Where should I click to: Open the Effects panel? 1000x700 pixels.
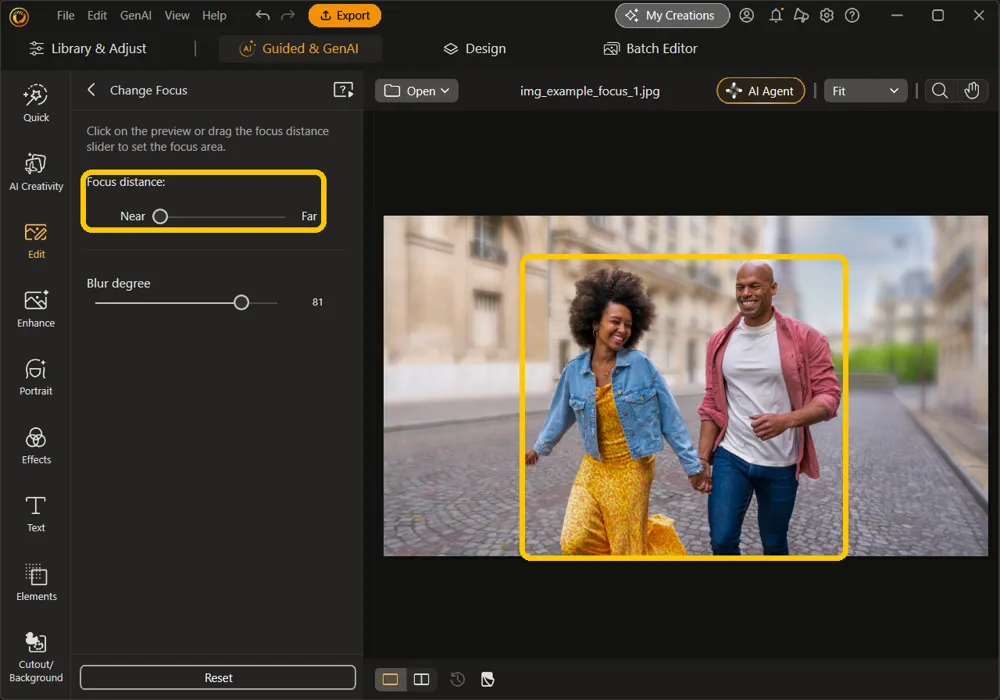36,446
